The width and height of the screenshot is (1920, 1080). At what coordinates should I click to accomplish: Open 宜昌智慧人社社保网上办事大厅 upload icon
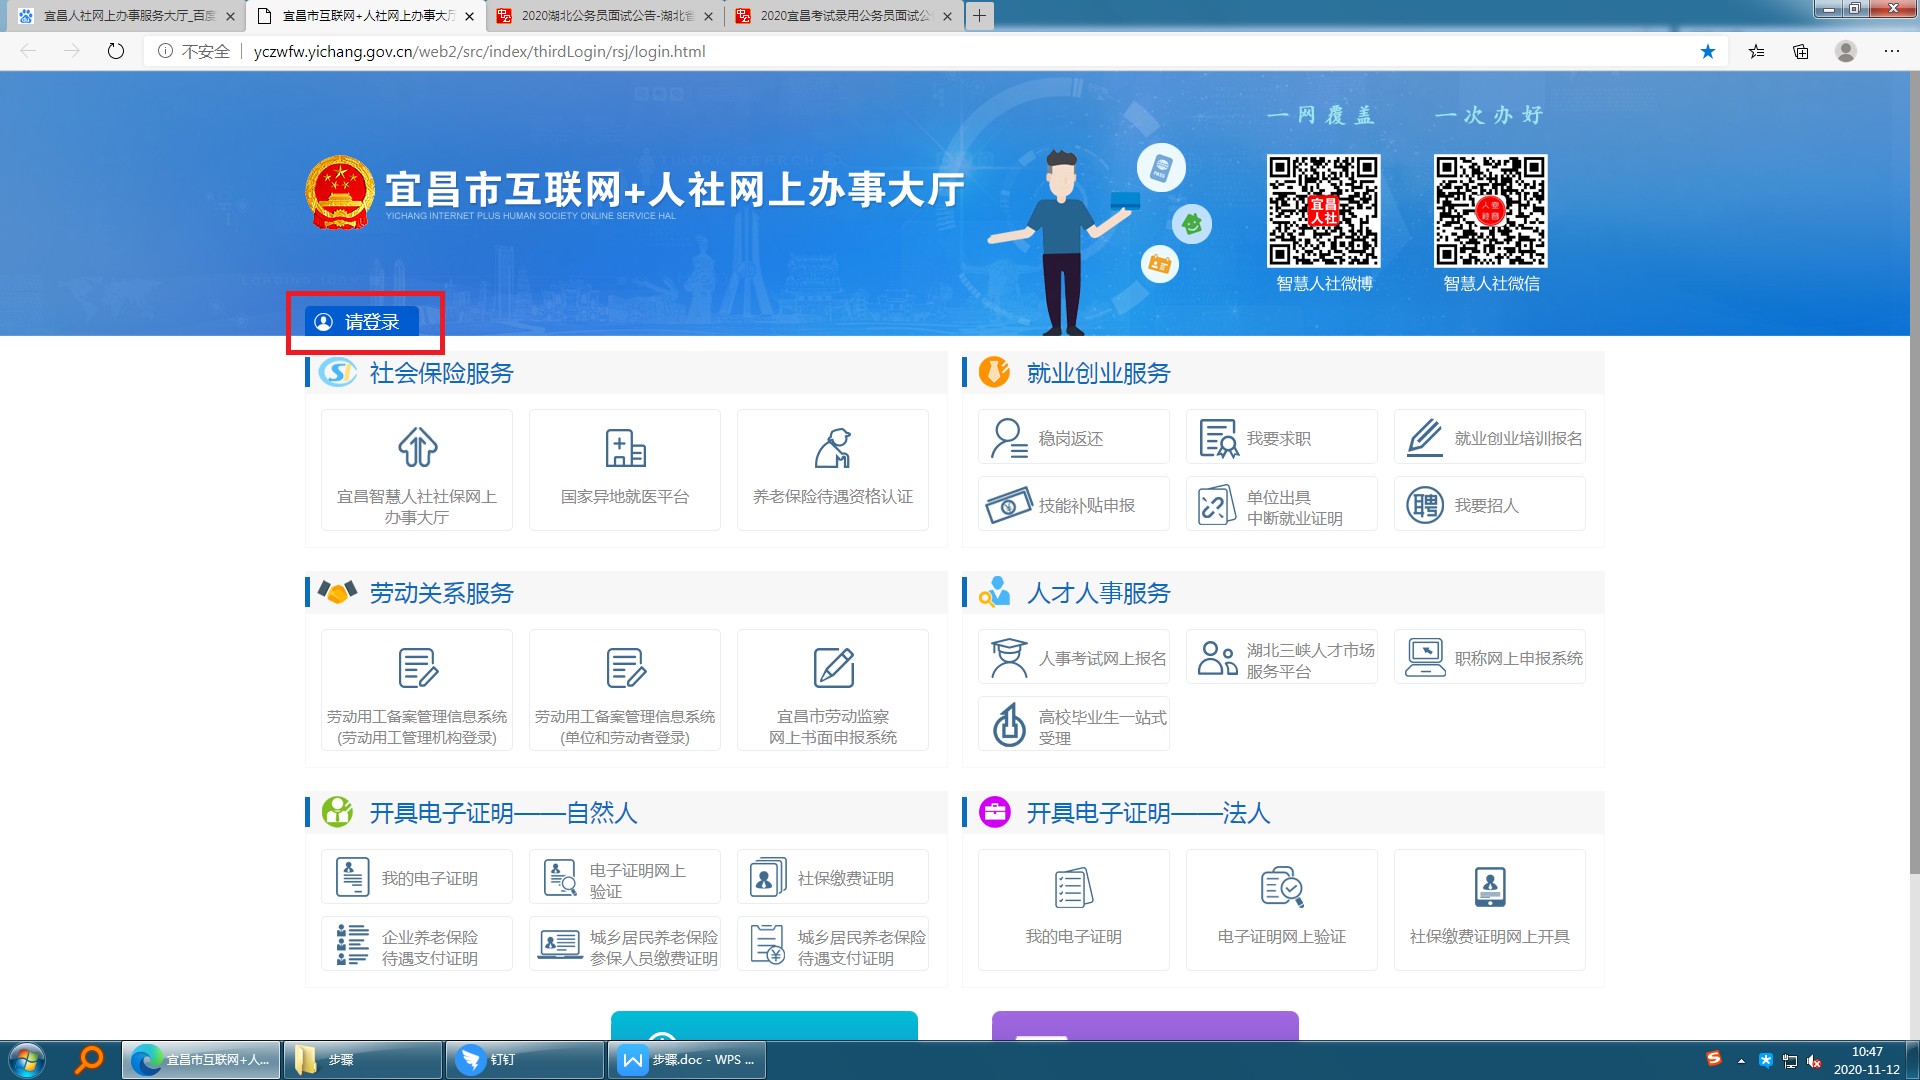(x=417, y=448)
